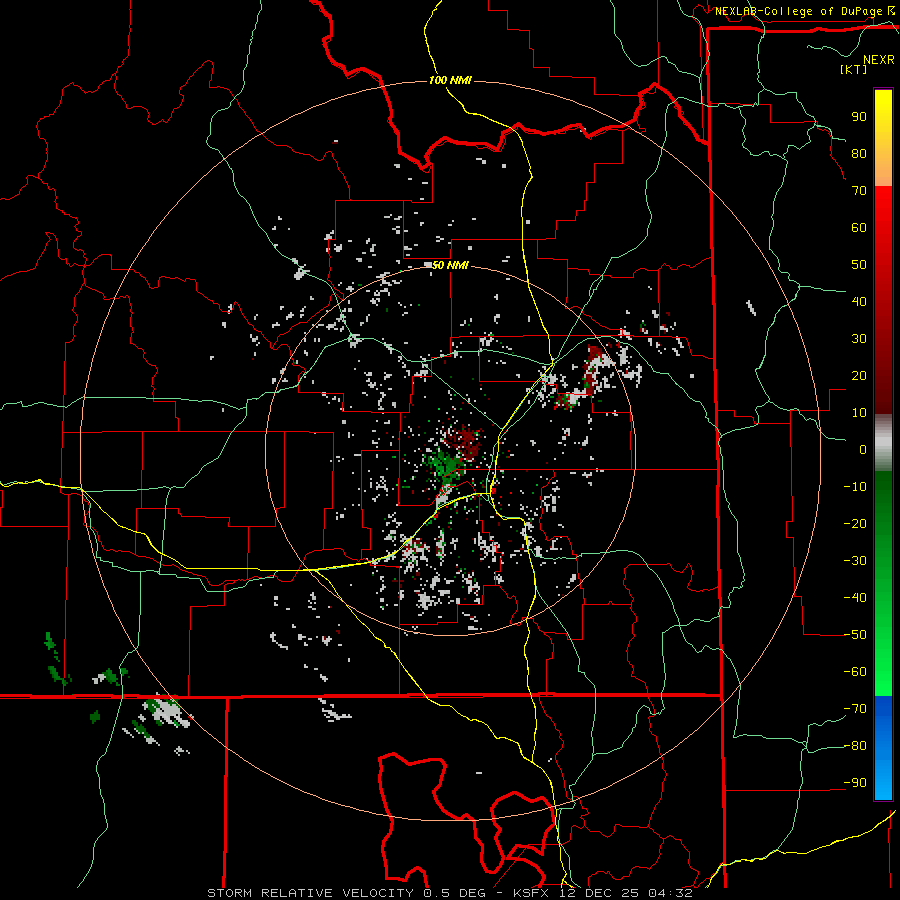
Task: Click the NEXLAB-College of DuPage header text
Action: [x=798, y=11]
